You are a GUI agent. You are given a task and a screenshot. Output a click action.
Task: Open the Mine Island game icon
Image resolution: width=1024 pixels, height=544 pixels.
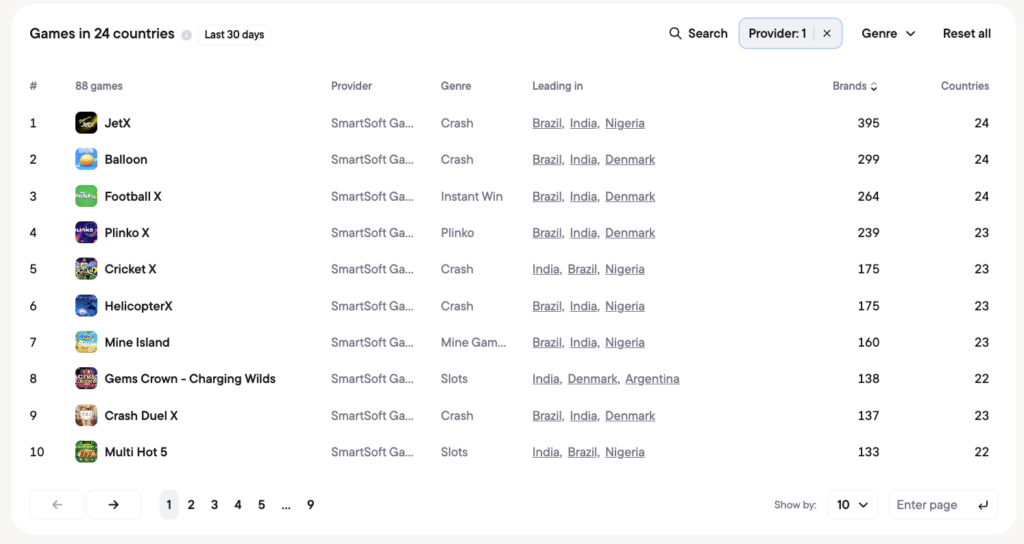pyautogui.click(x=86, y=342)
